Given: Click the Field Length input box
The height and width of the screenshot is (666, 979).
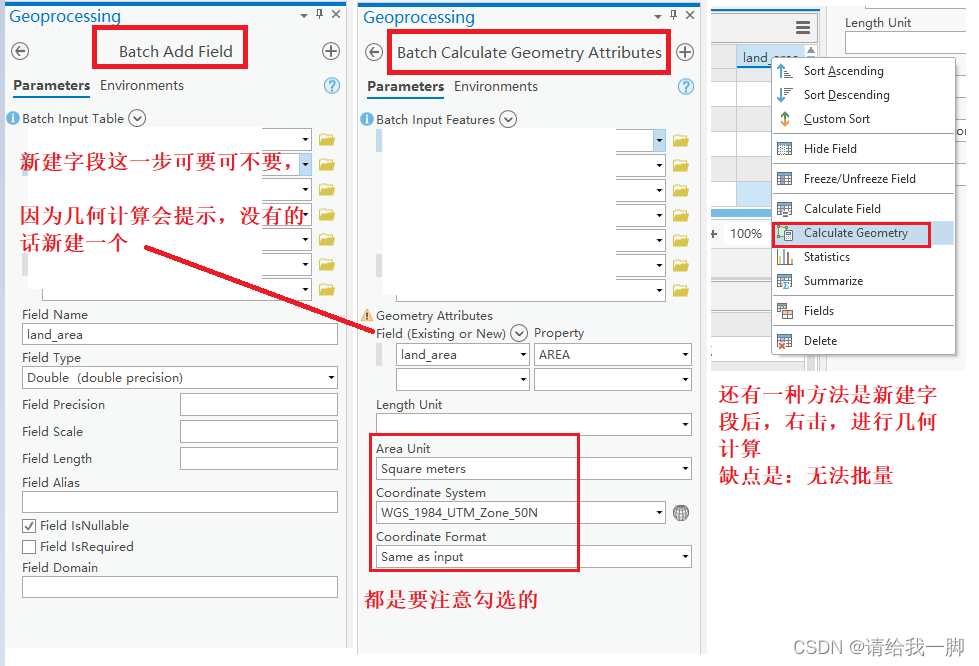Looking at the screenshot, I should (259, 458).
